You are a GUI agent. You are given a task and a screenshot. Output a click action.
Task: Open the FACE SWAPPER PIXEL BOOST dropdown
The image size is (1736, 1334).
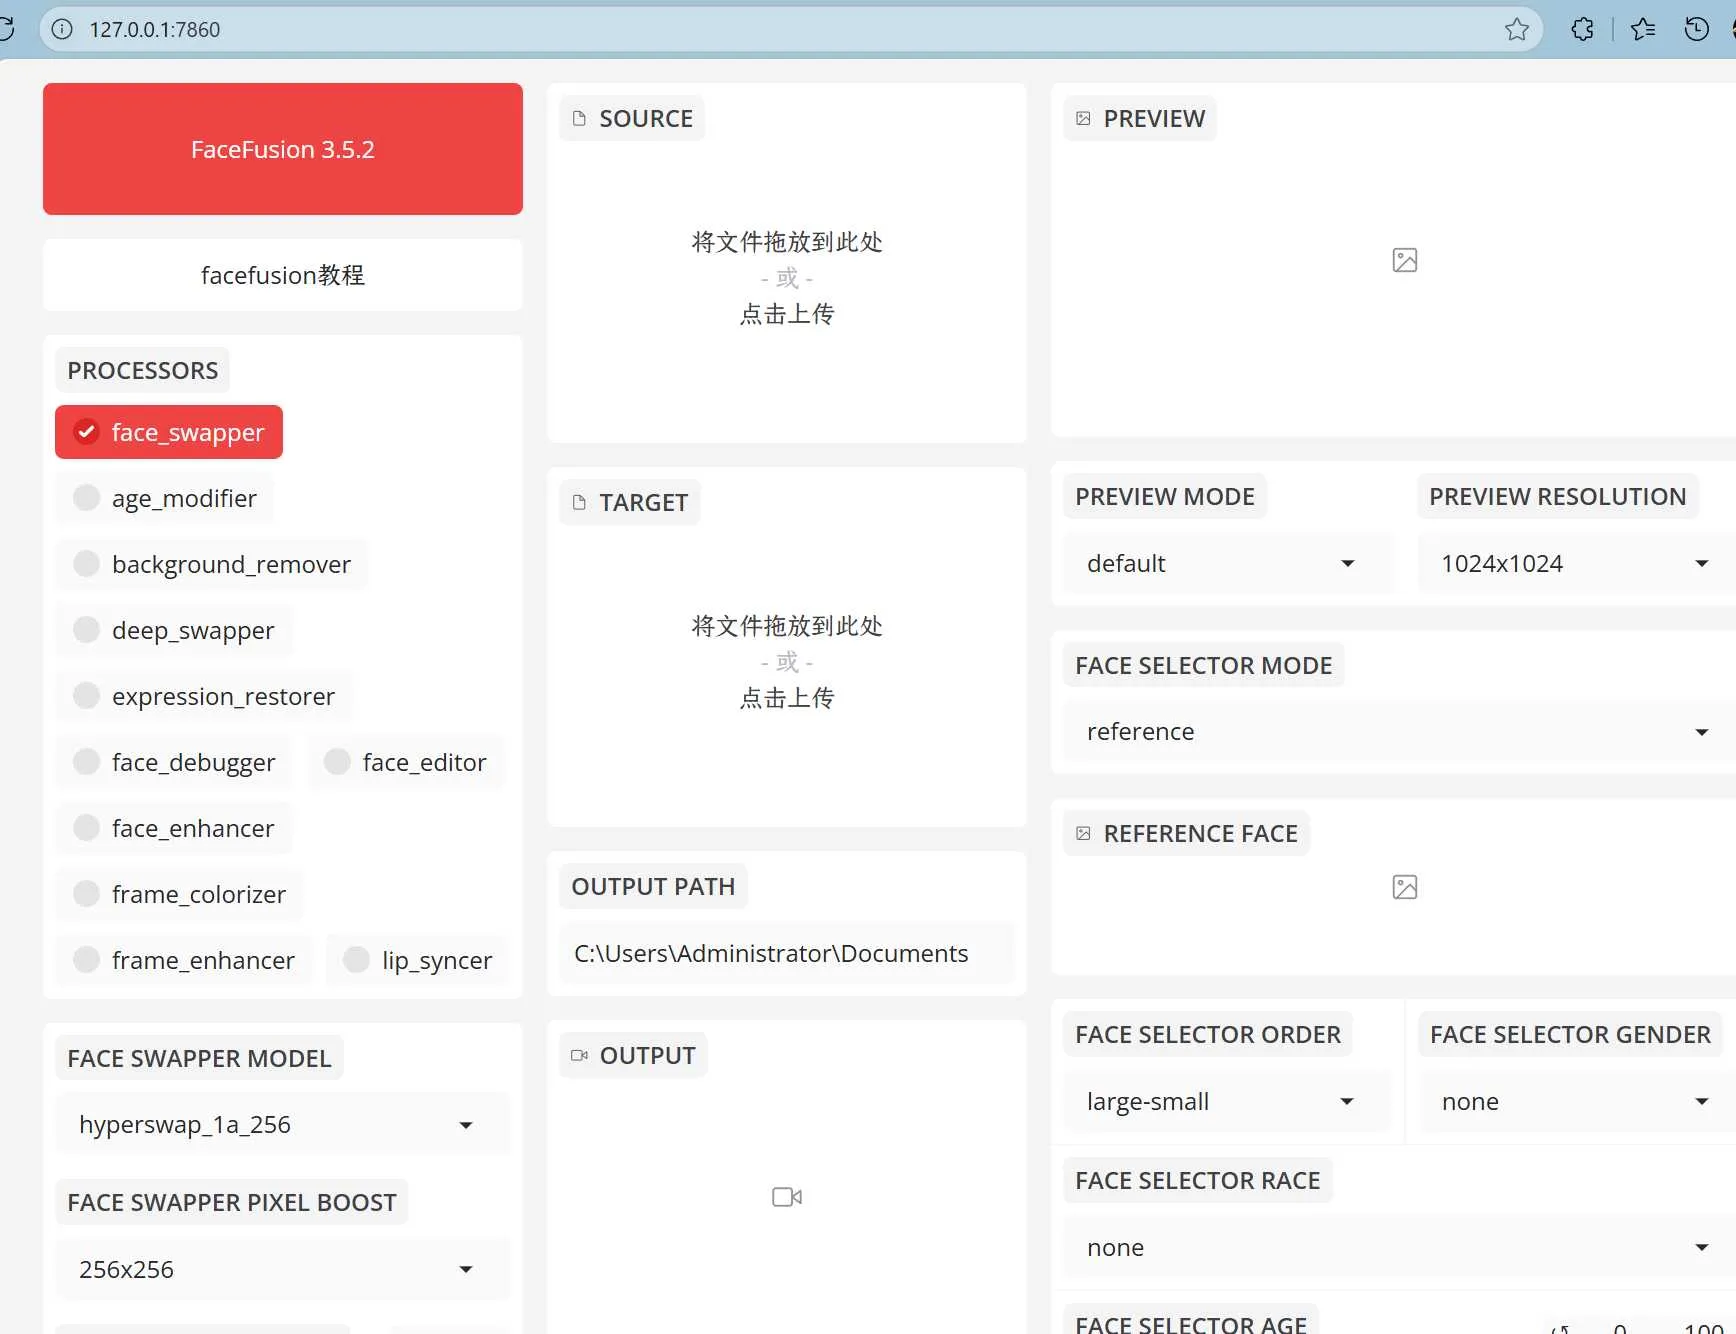point(283,1269)
